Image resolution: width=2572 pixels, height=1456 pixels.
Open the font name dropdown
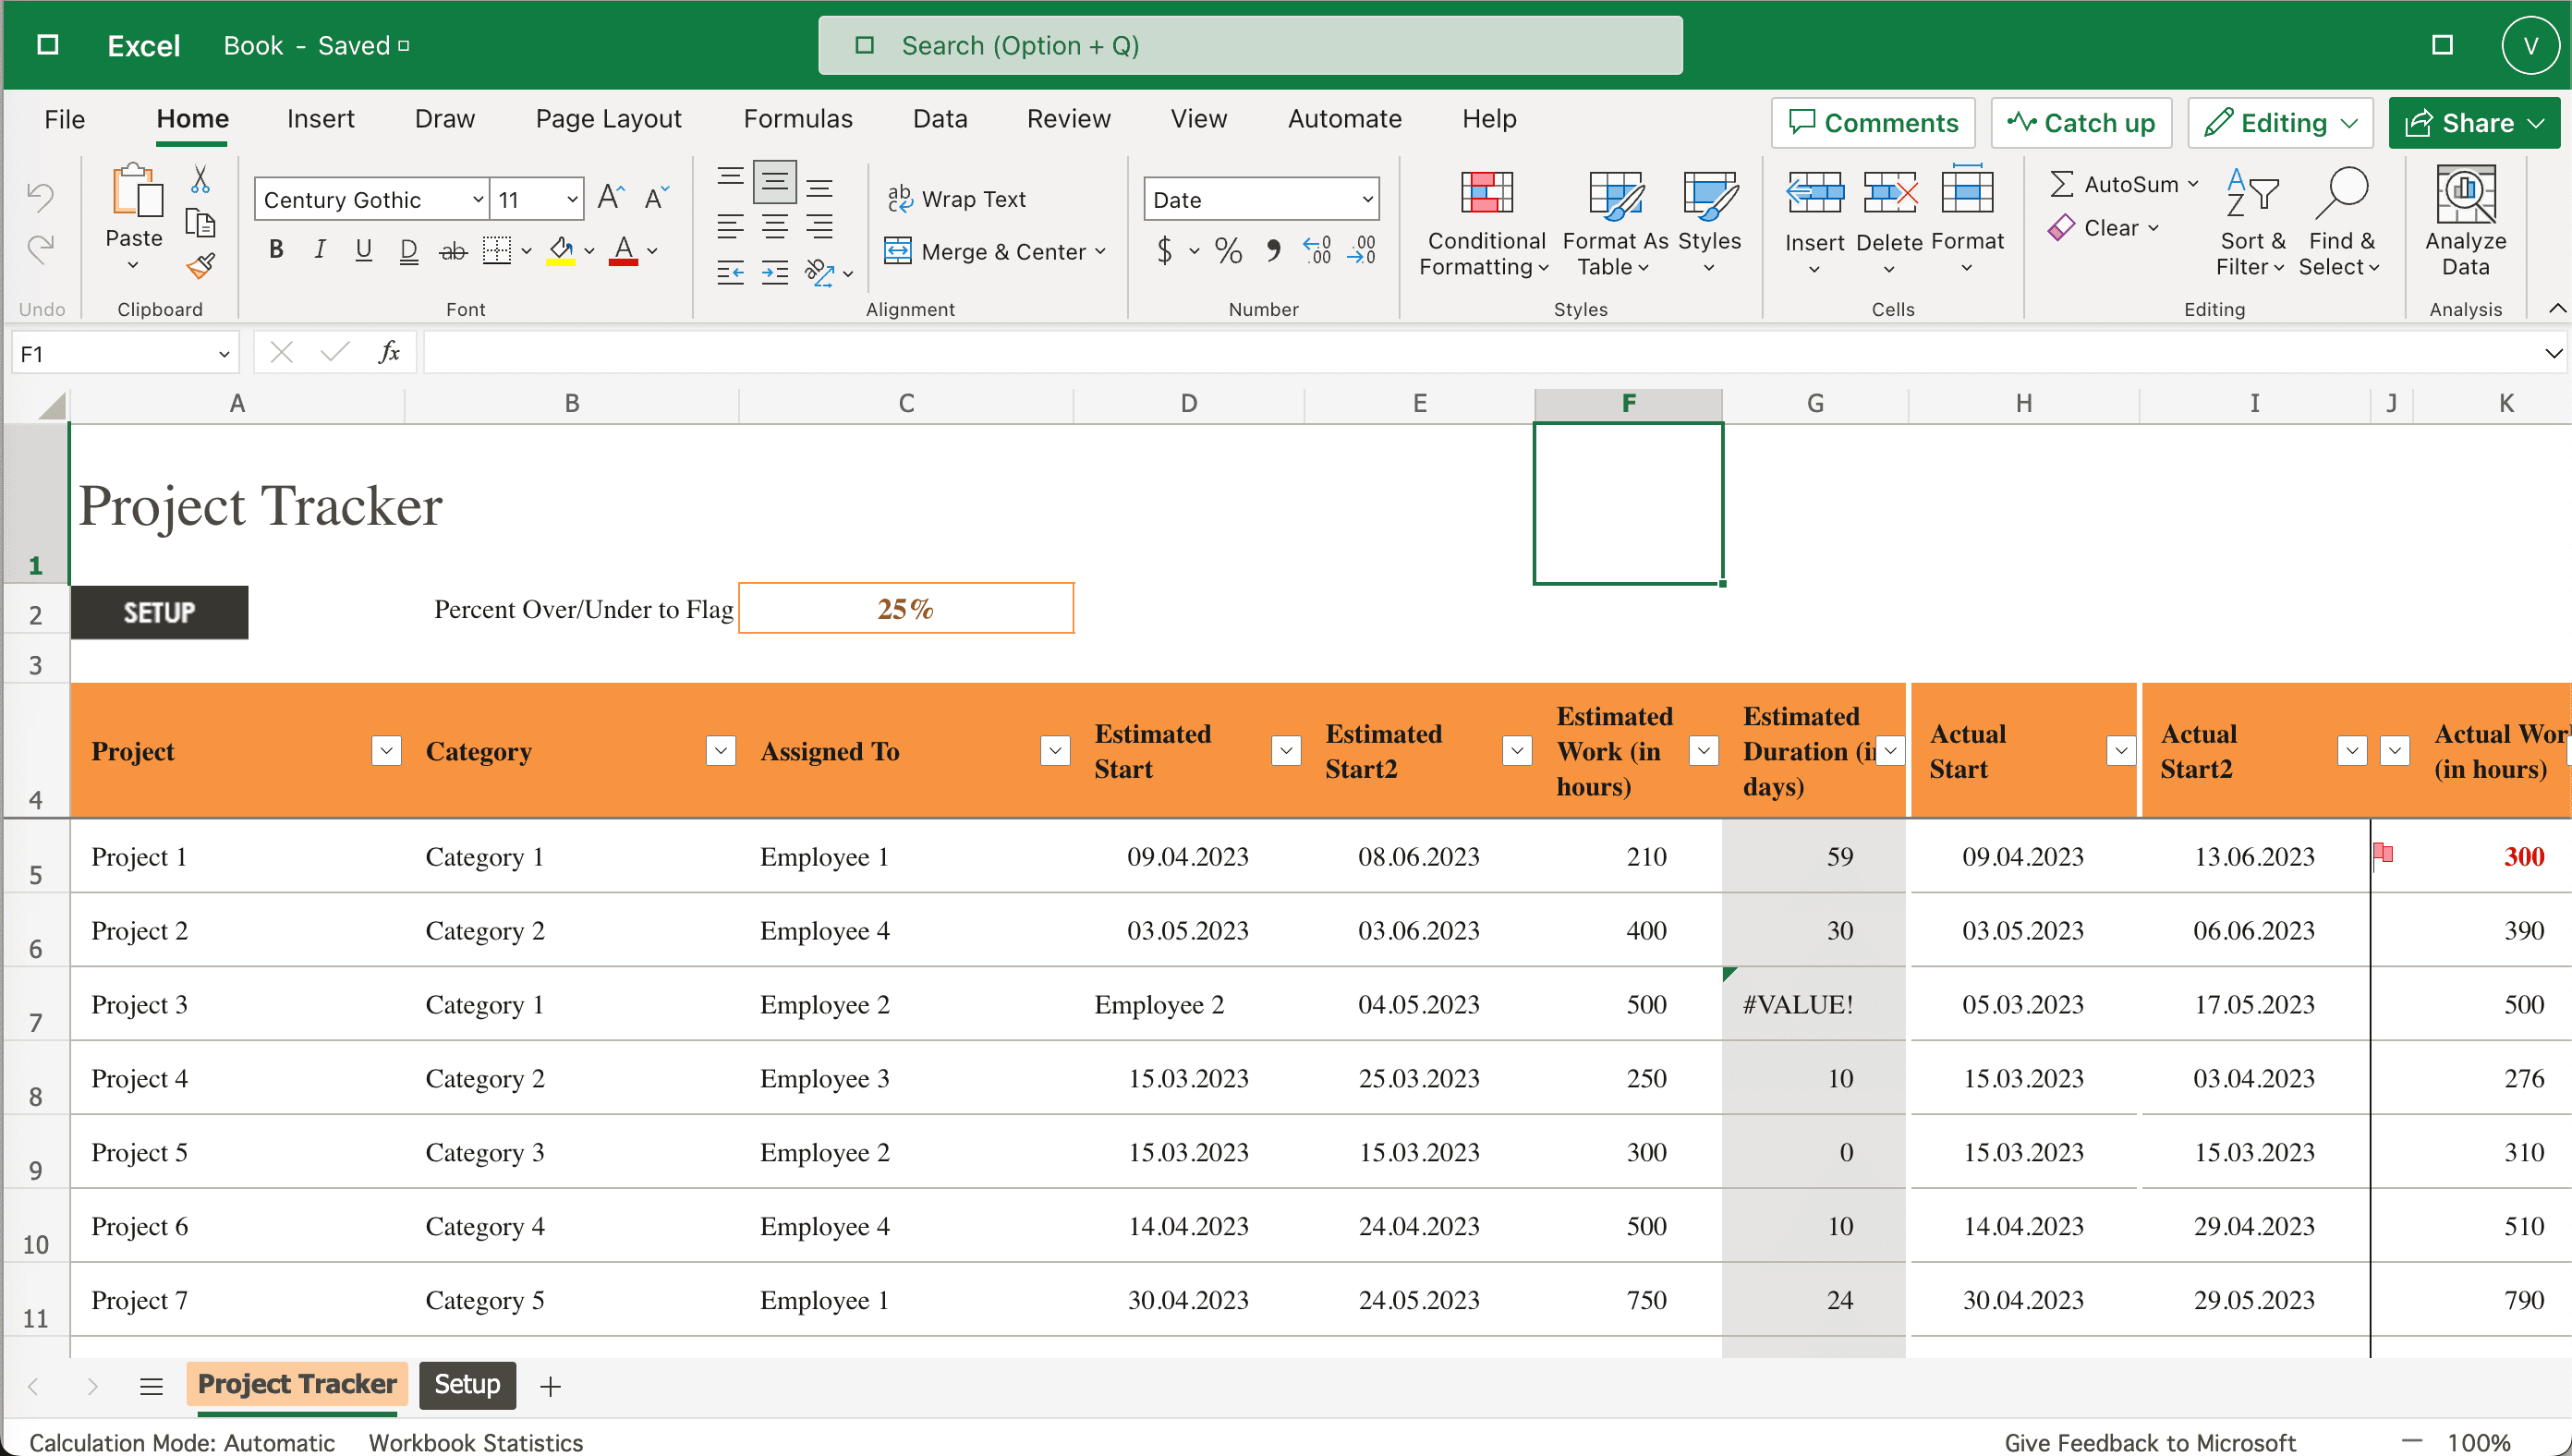[478, 199]
